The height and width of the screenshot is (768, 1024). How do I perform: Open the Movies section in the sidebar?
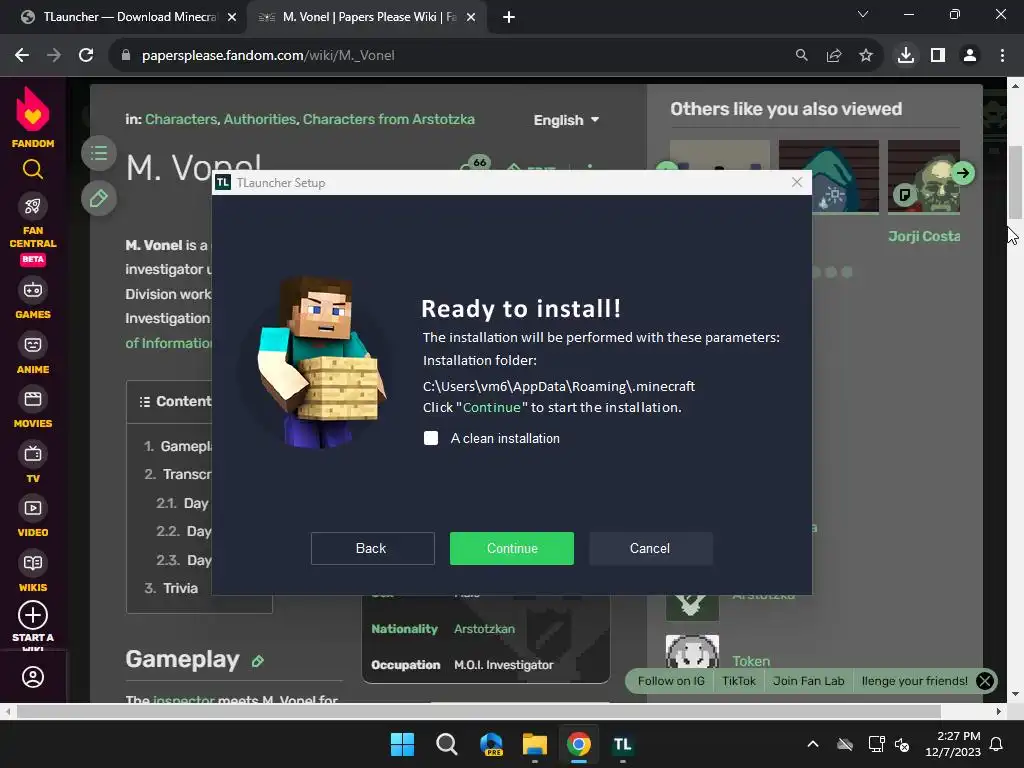[x=33, y=408]
